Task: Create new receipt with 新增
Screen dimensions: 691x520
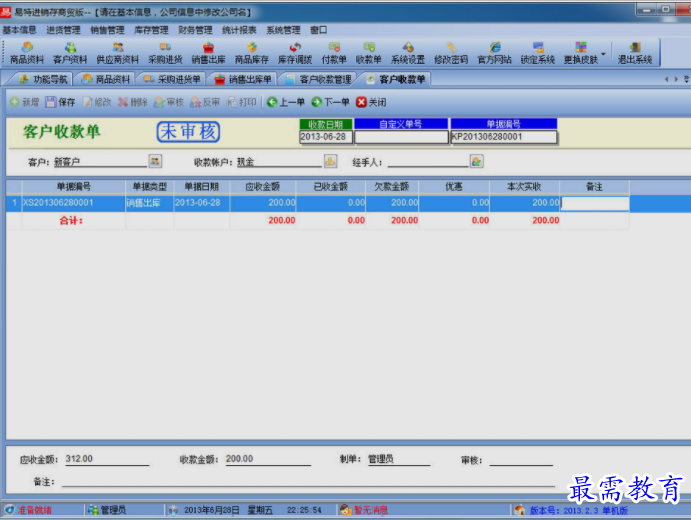Action: click(x=25, y=102)
